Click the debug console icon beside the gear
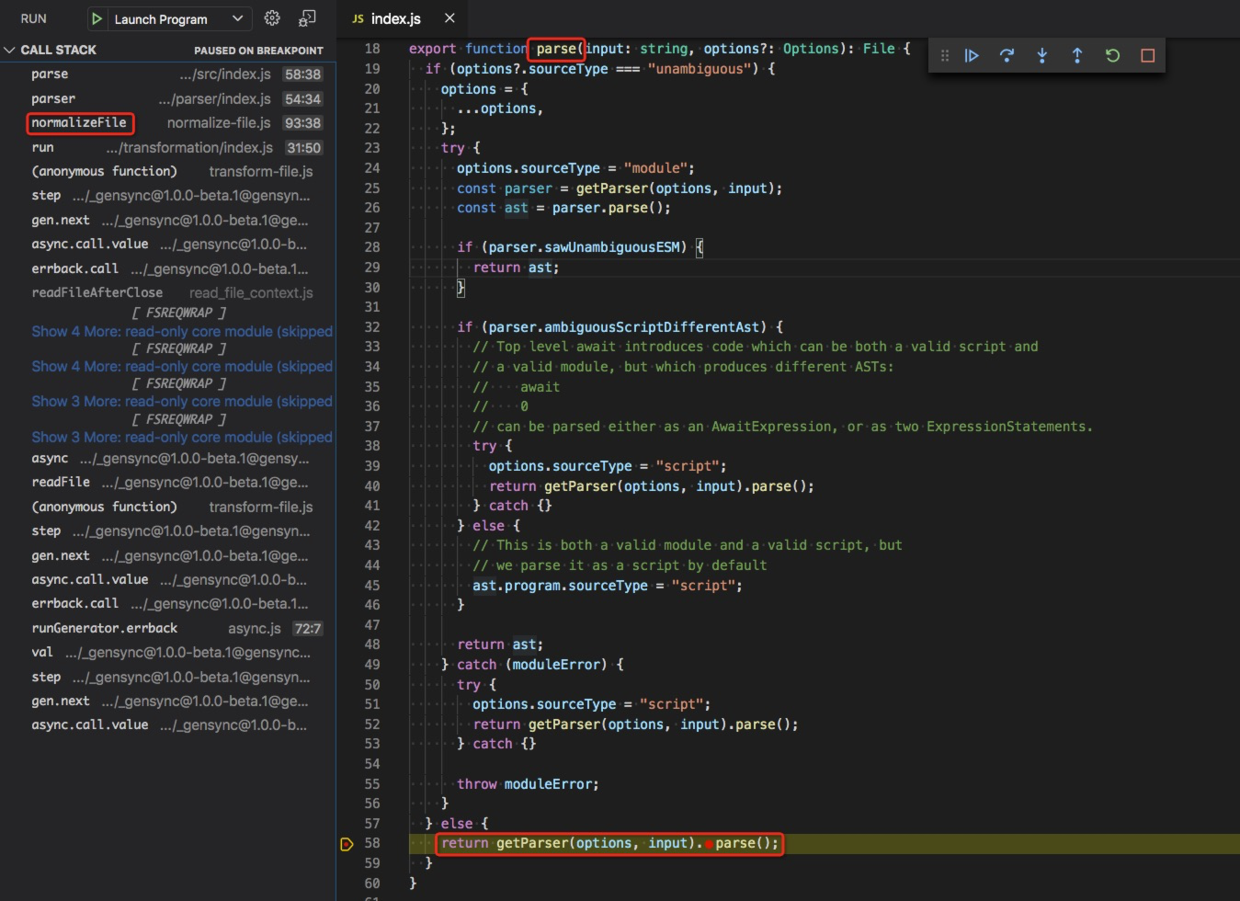1240x901 pixels. (306, 18)
